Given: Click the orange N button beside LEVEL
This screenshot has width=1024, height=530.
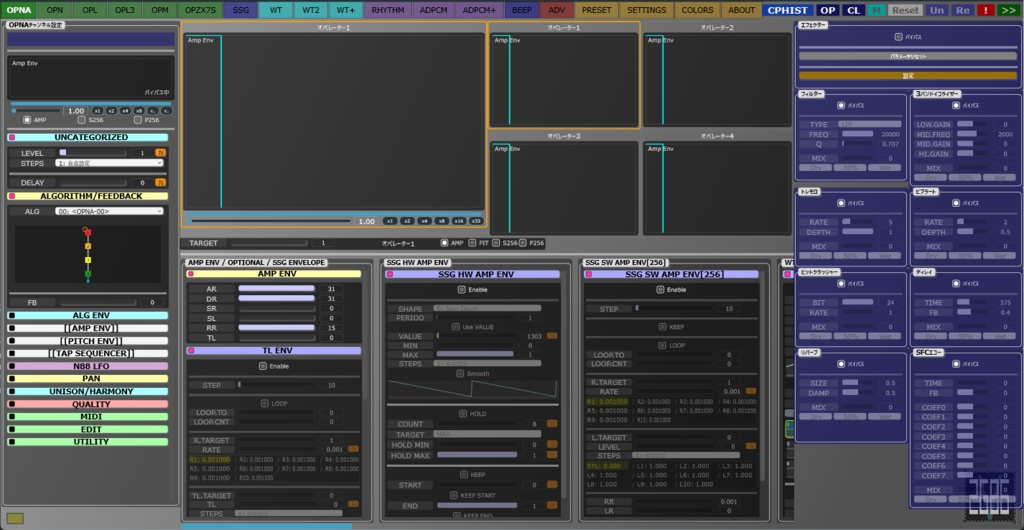Looking at the screenshot, I should (x=160, y=153).
